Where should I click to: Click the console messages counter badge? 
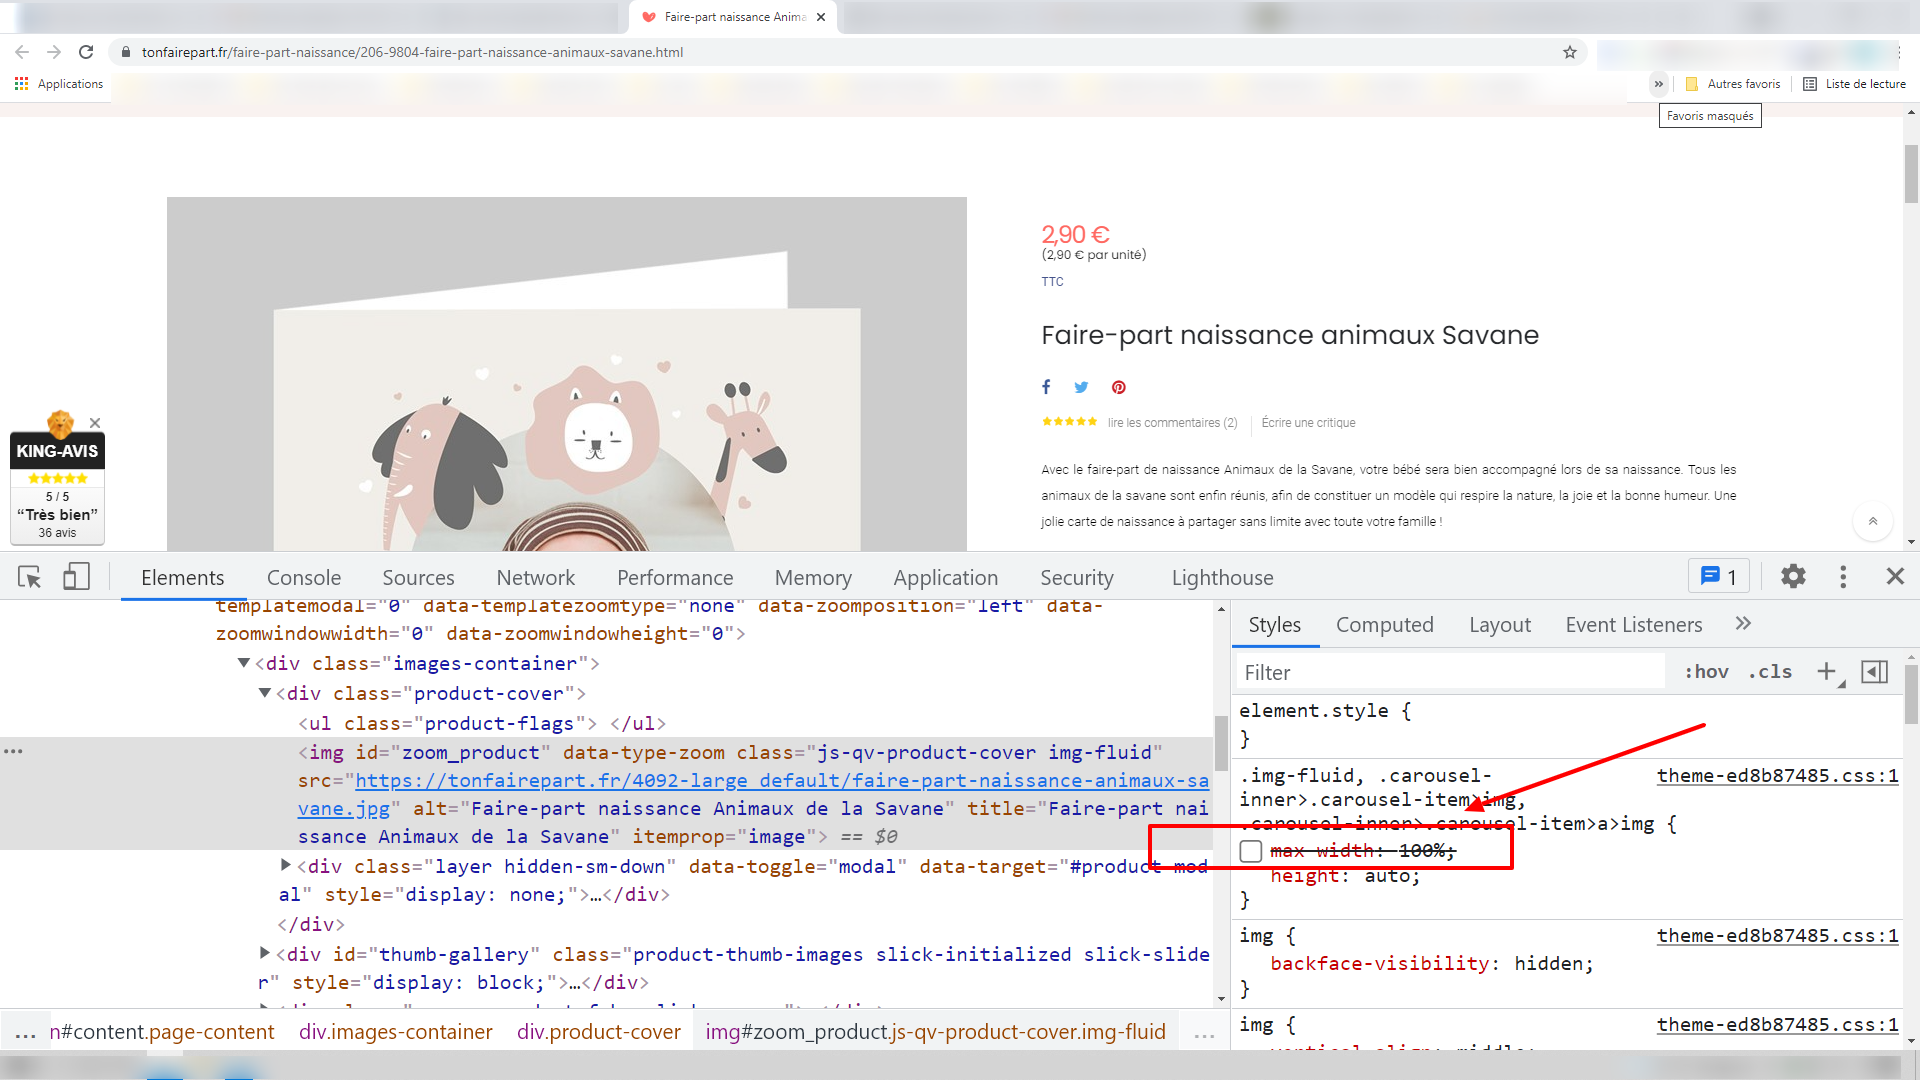1719,576
